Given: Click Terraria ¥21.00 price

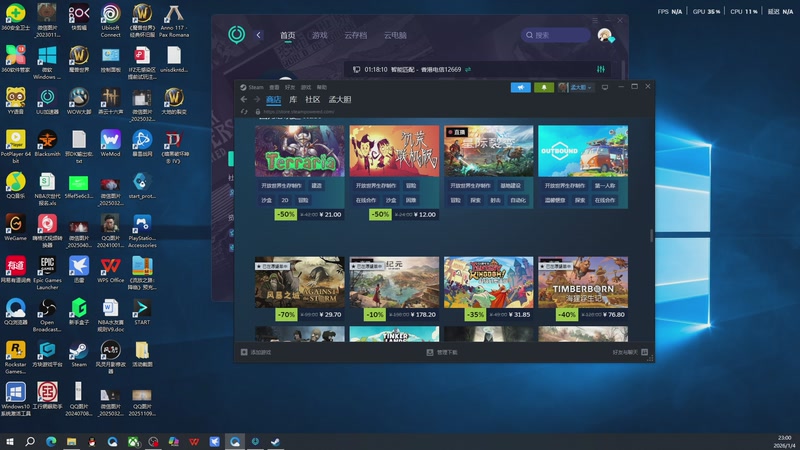Looking at the screenshot, I should coord(330,215).
